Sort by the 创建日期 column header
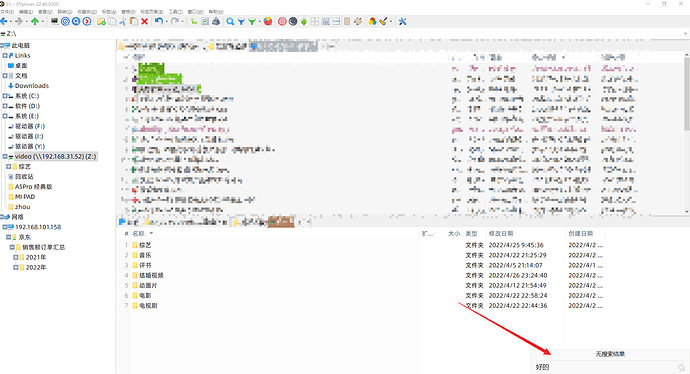The image size is (690, 374). (581, 234)
